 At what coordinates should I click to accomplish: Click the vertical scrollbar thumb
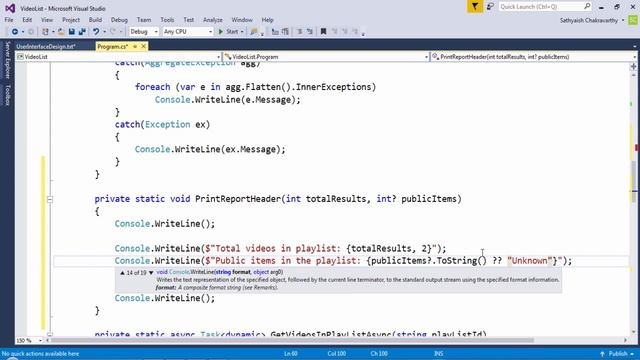coord(634,182)
